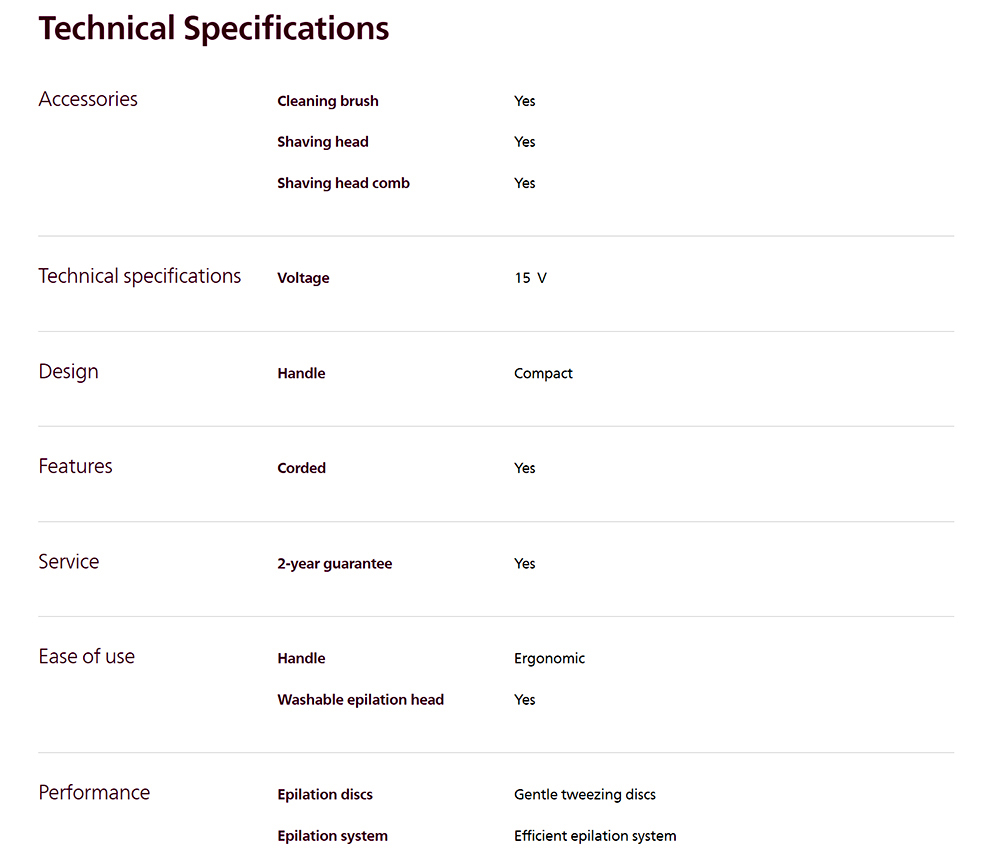The height and width of the screenshot is (863, 995).
Task: Select the 2-year guarantee label
Action: tap(334, 564)
